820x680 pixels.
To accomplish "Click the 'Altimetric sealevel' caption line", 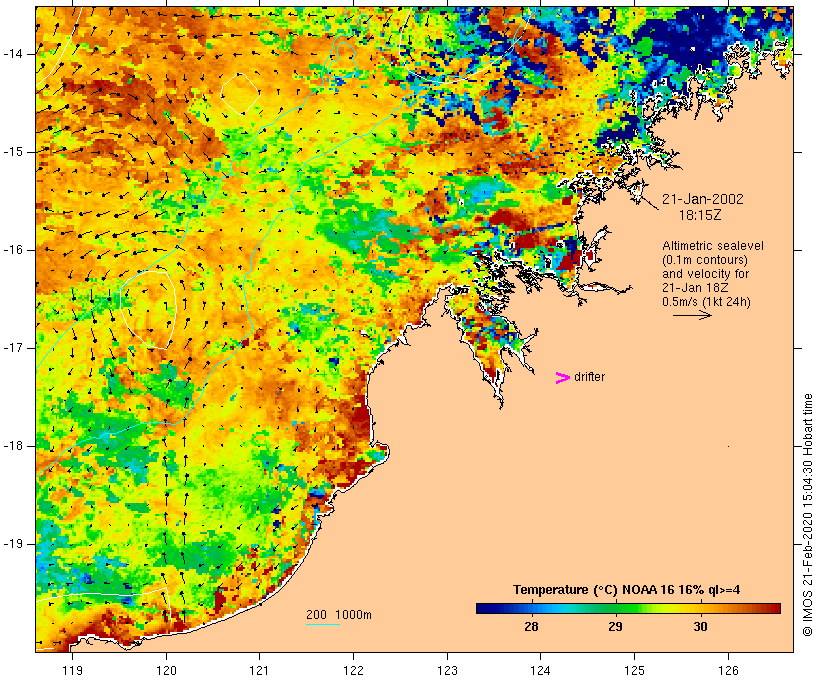I will [x=713, y=245].
